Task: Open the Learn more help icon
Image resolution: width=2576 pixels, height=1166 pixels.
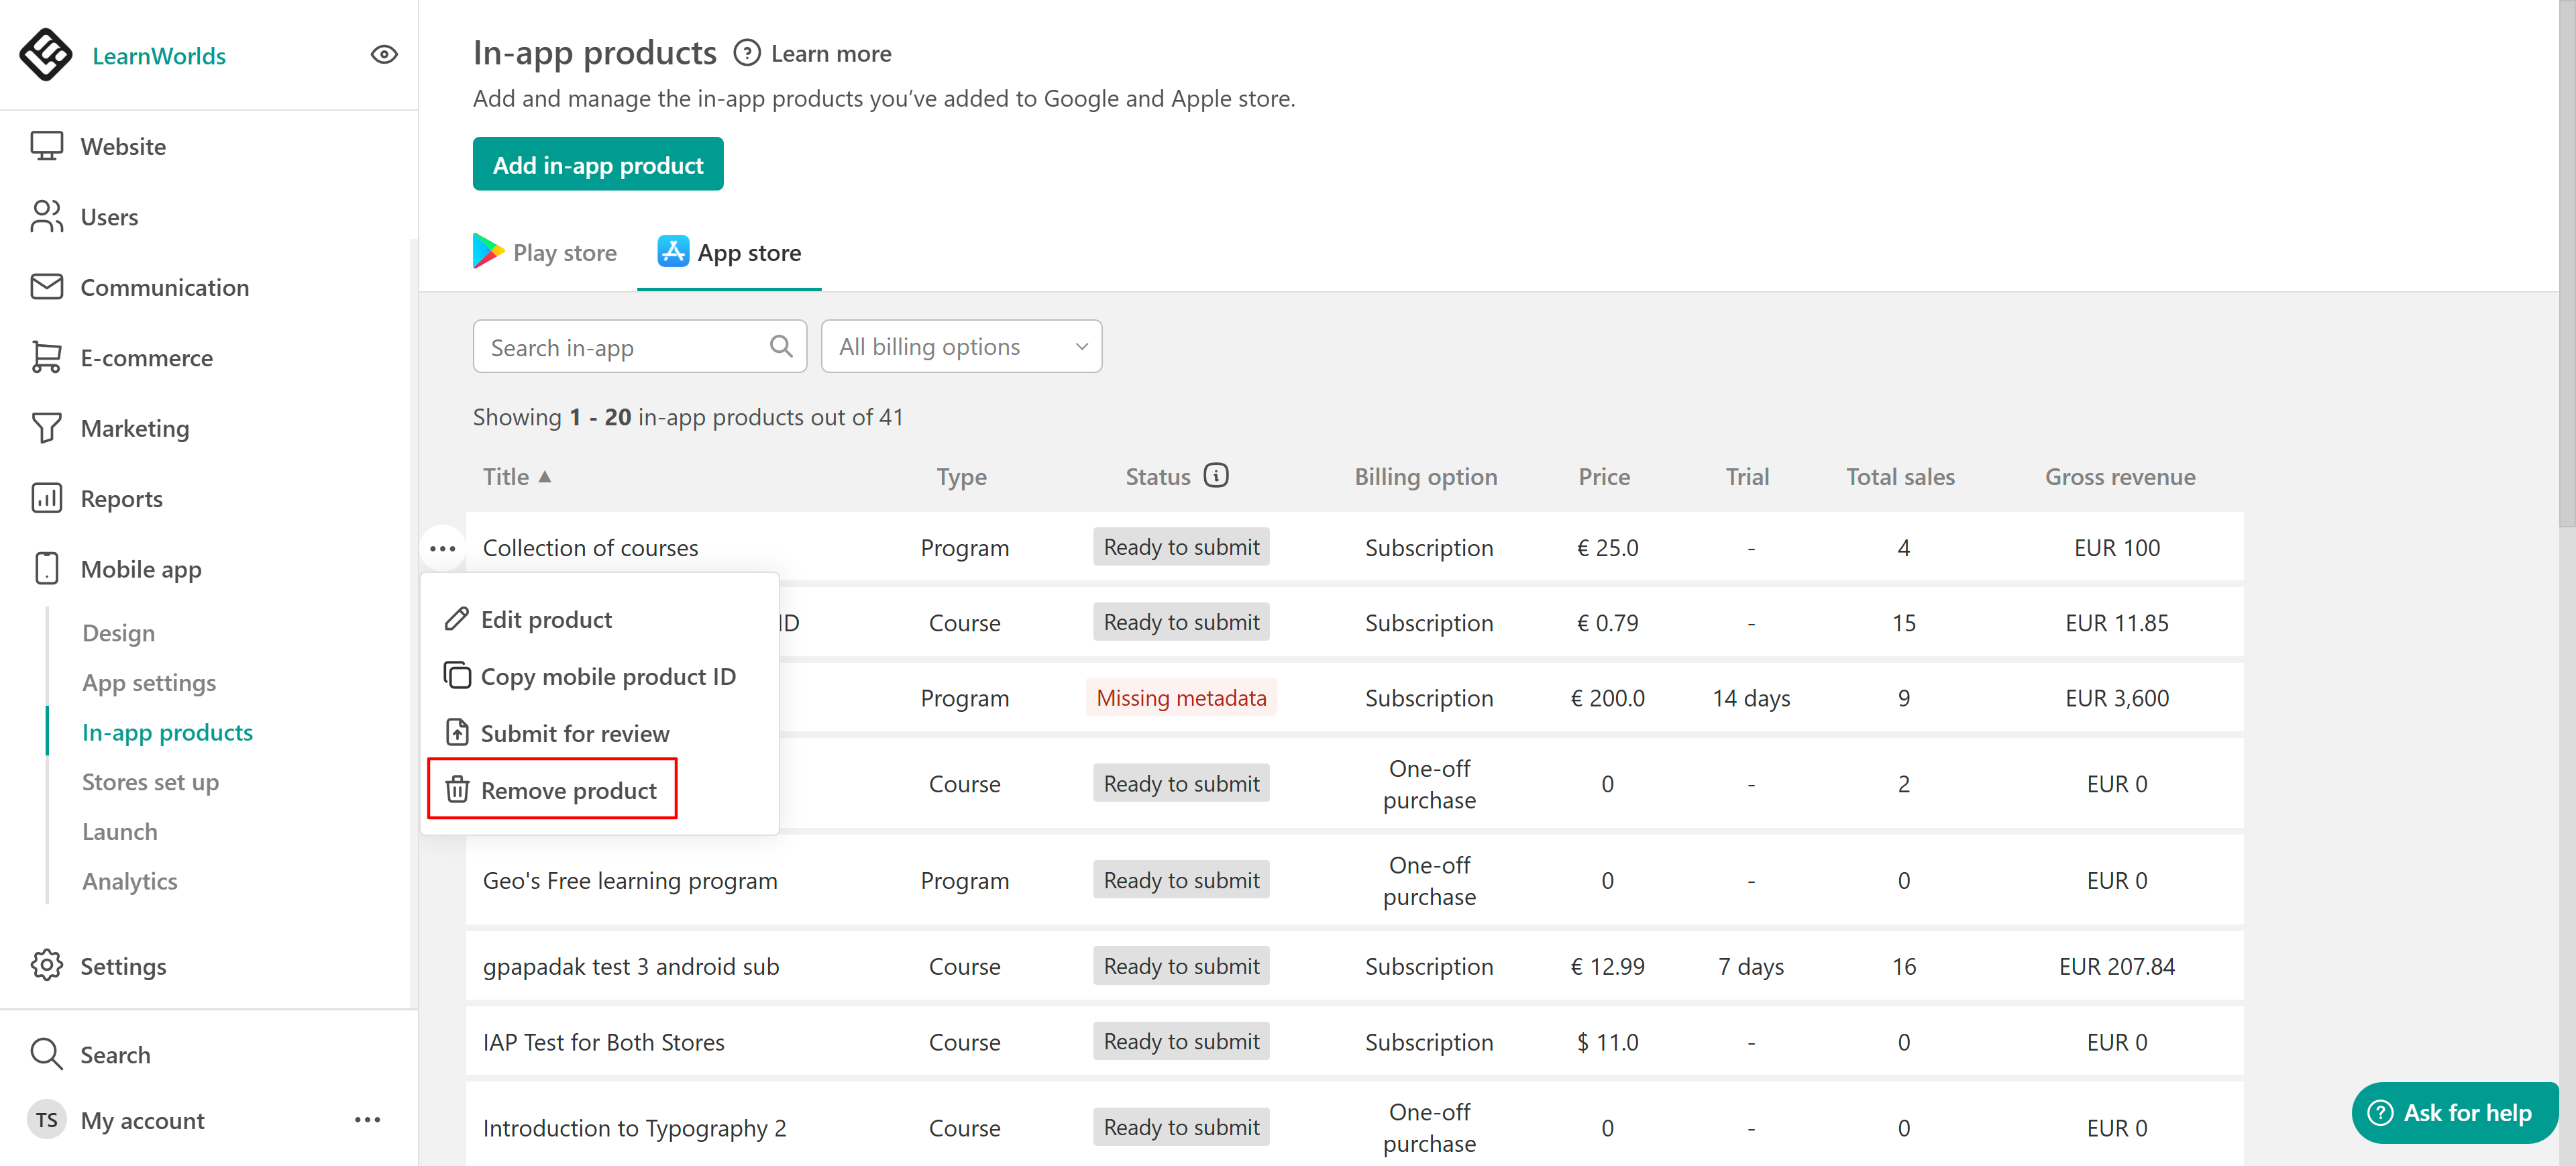Action: [x=746, y=53]
